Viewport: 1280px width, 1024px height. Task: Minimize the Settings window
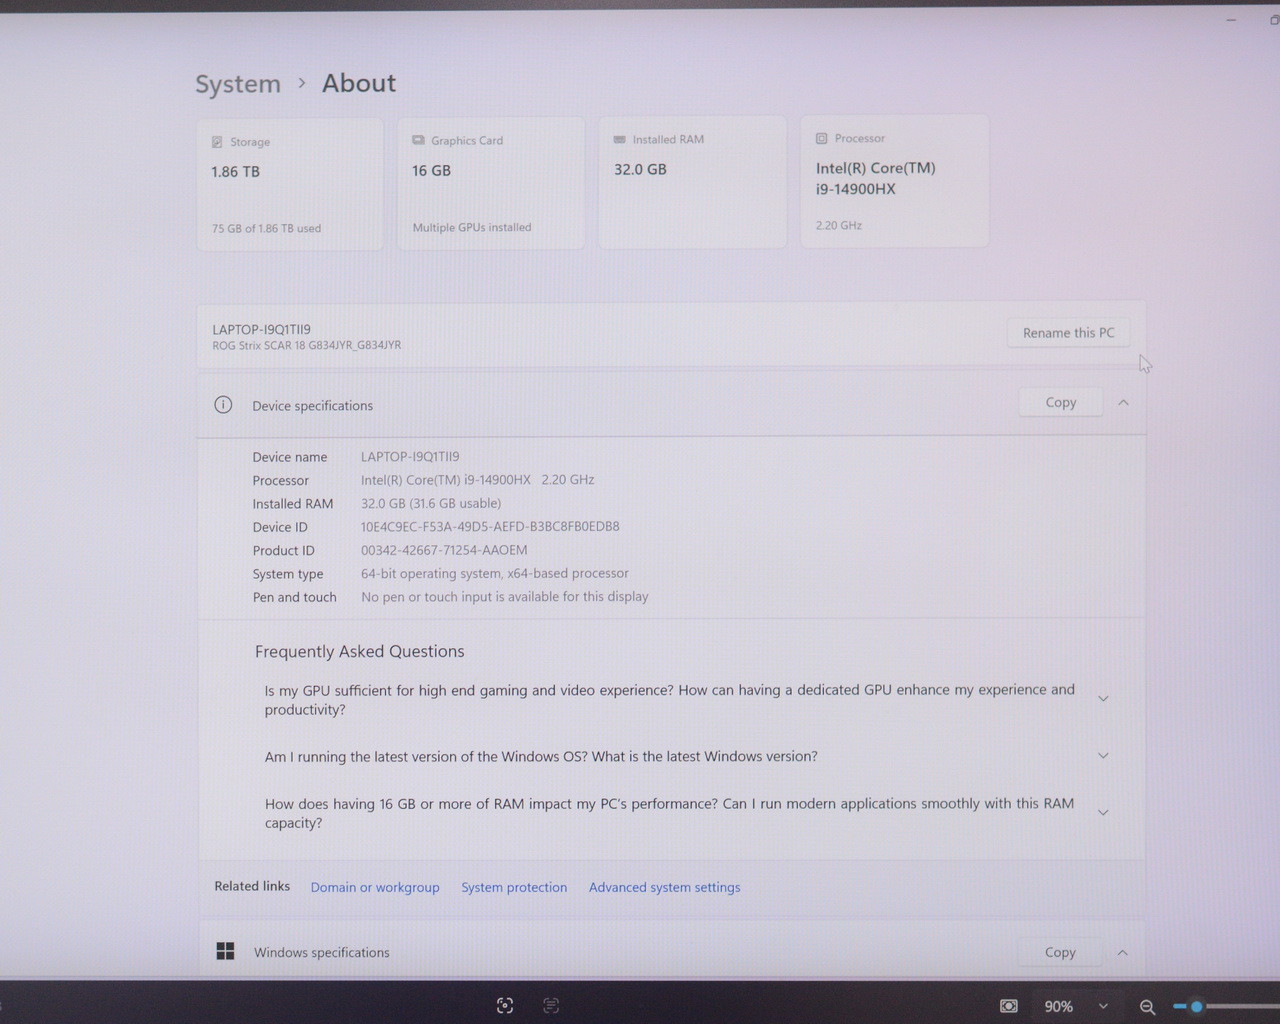[1231, 20]
